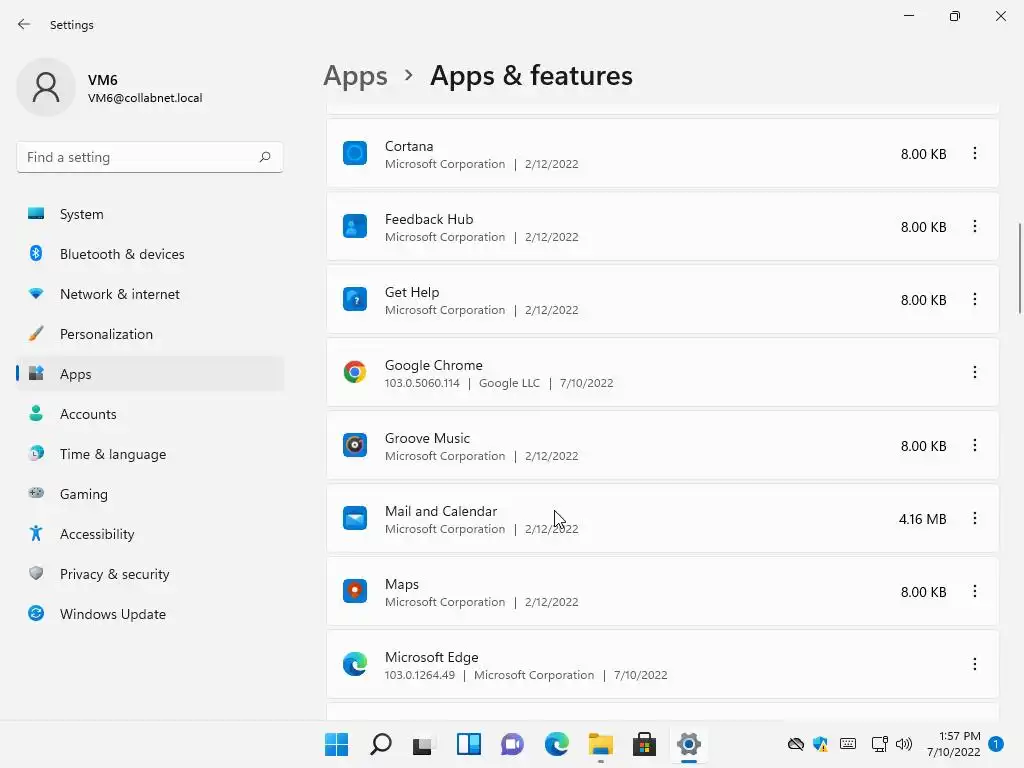Open Chat from the taskbar
Image resolution: width=1024 pixels, height=768 pixels.
(x=512, y=744)
